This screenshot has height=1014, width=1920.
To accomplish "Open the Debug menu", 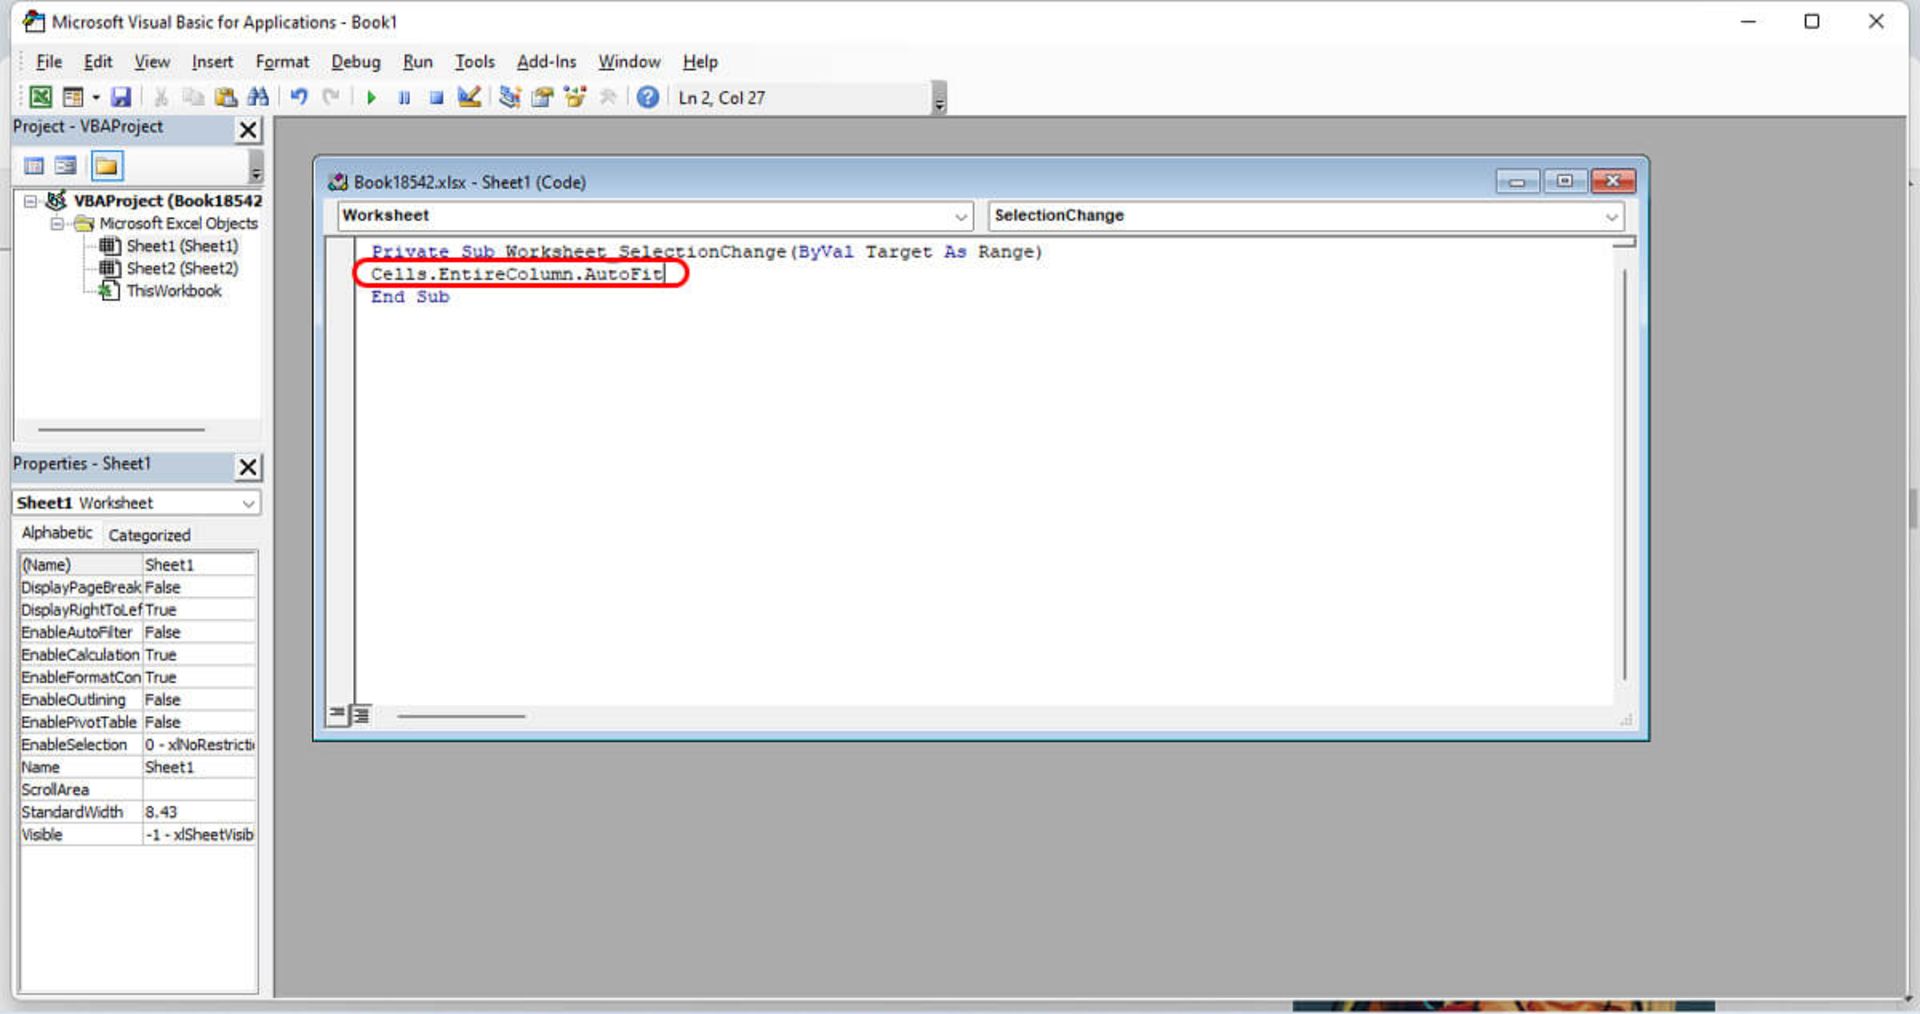I will pos(355,62).
